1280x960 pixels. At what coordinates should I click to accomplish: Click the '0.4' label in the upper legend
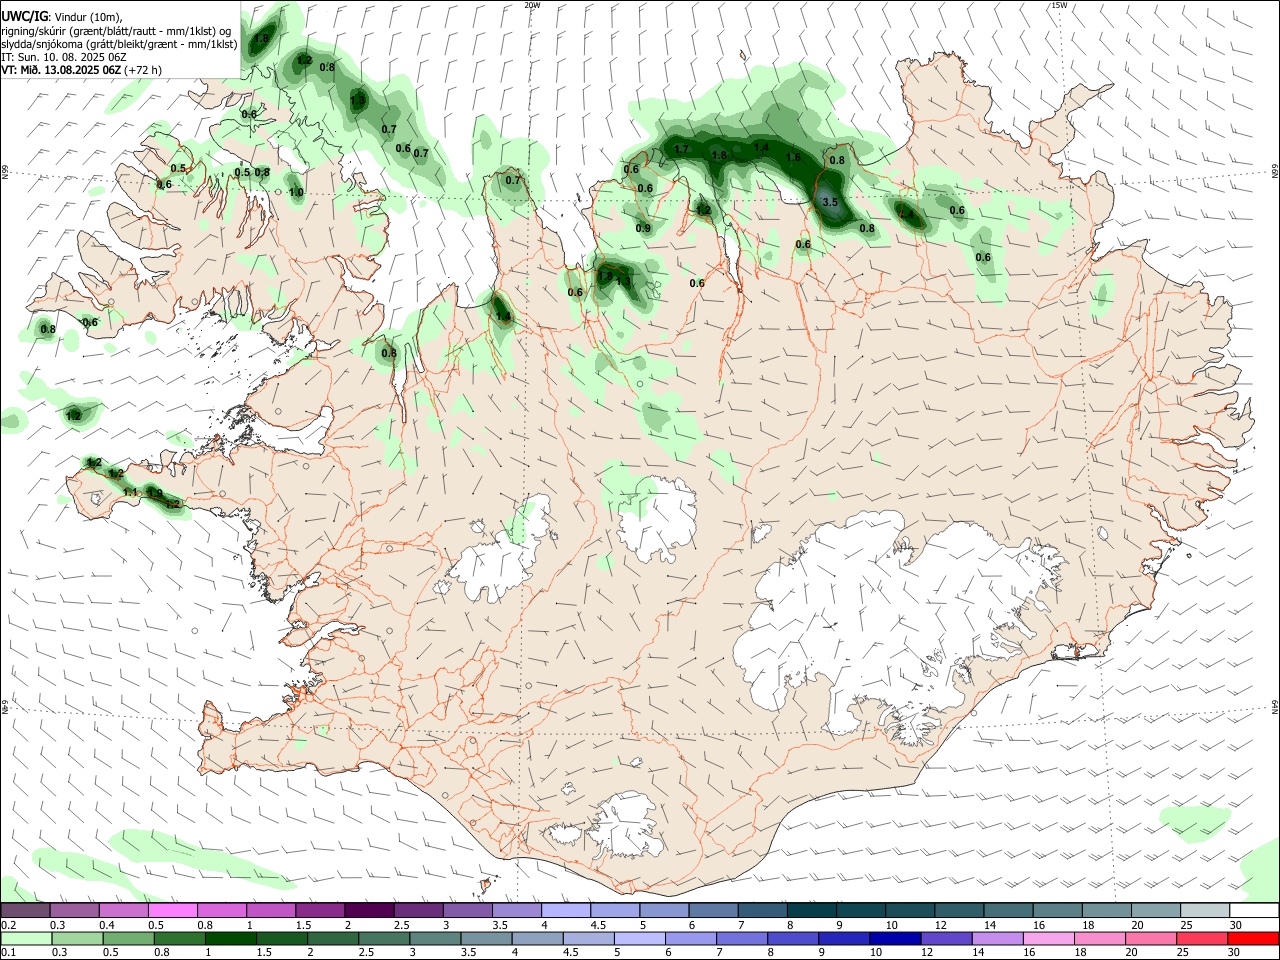[x=107, y=925]
